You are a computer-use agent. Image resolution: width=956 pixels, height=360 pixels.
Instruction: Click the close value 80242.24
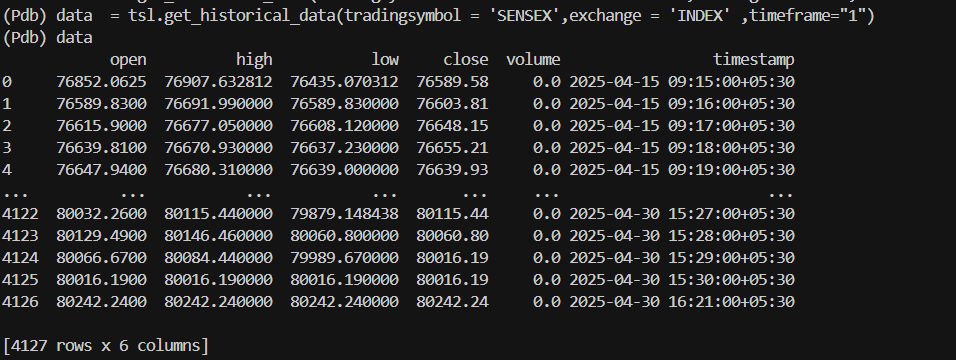click(x=452, y=301)
